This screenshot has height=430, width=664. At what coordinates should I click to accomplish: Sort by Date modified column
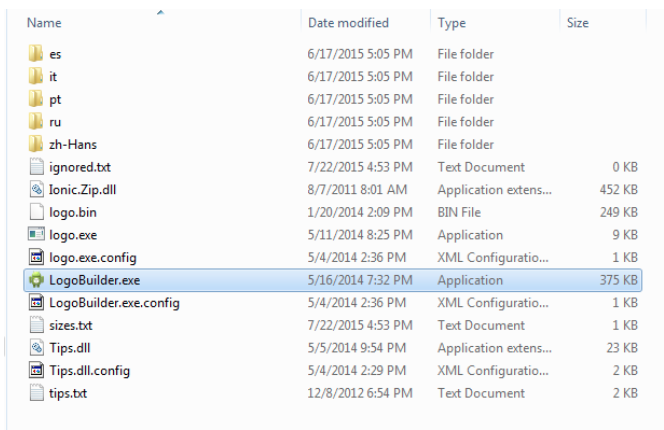347,21
